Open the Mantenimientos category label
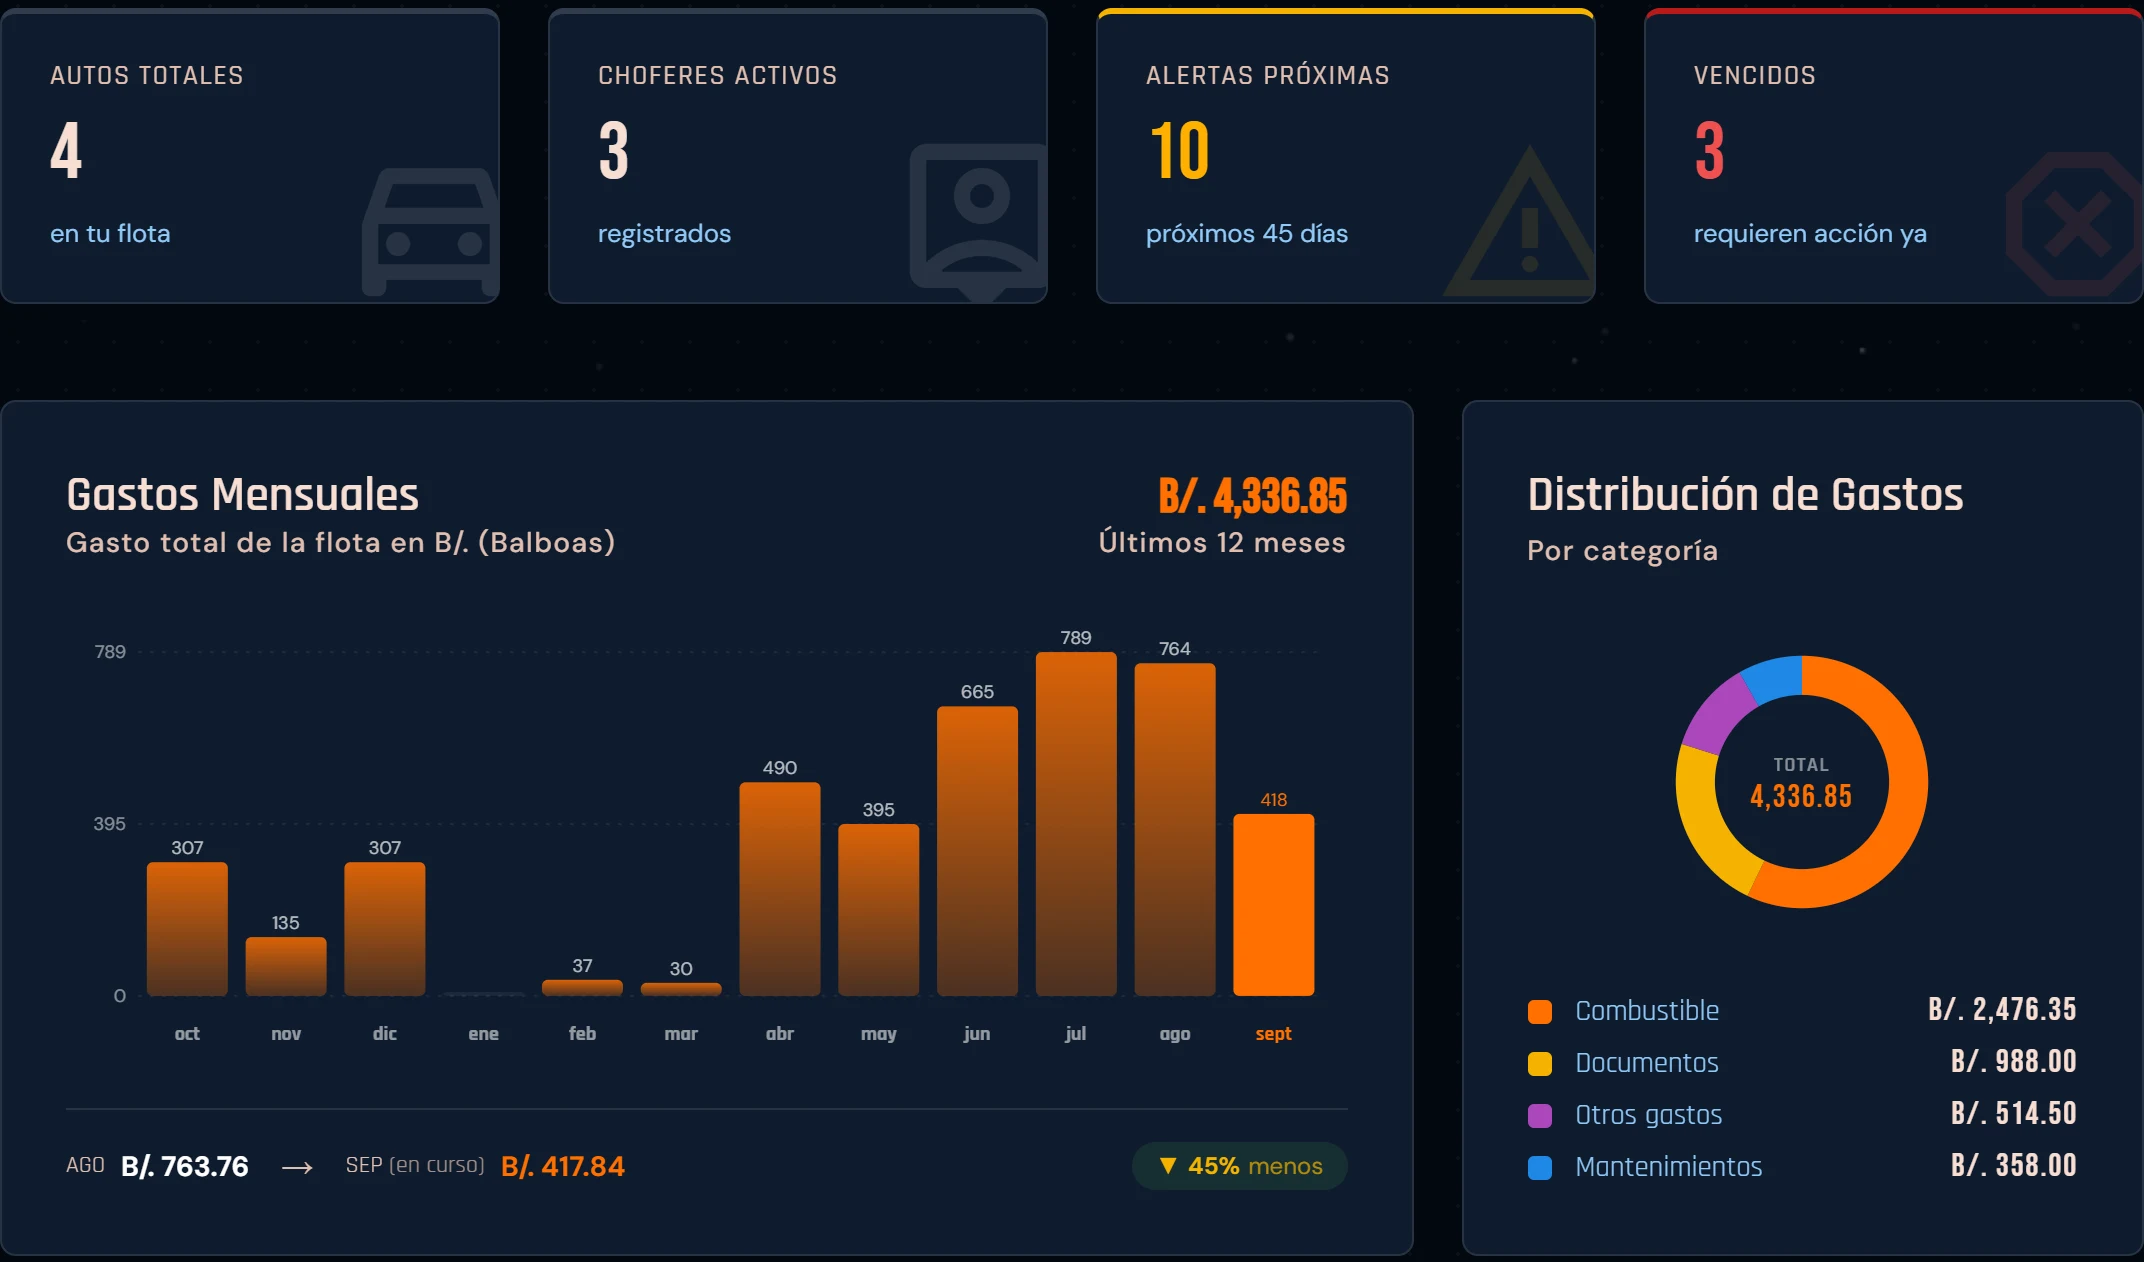2144x1262 pixels. pyautogui.click(x=1668, y=1167)
